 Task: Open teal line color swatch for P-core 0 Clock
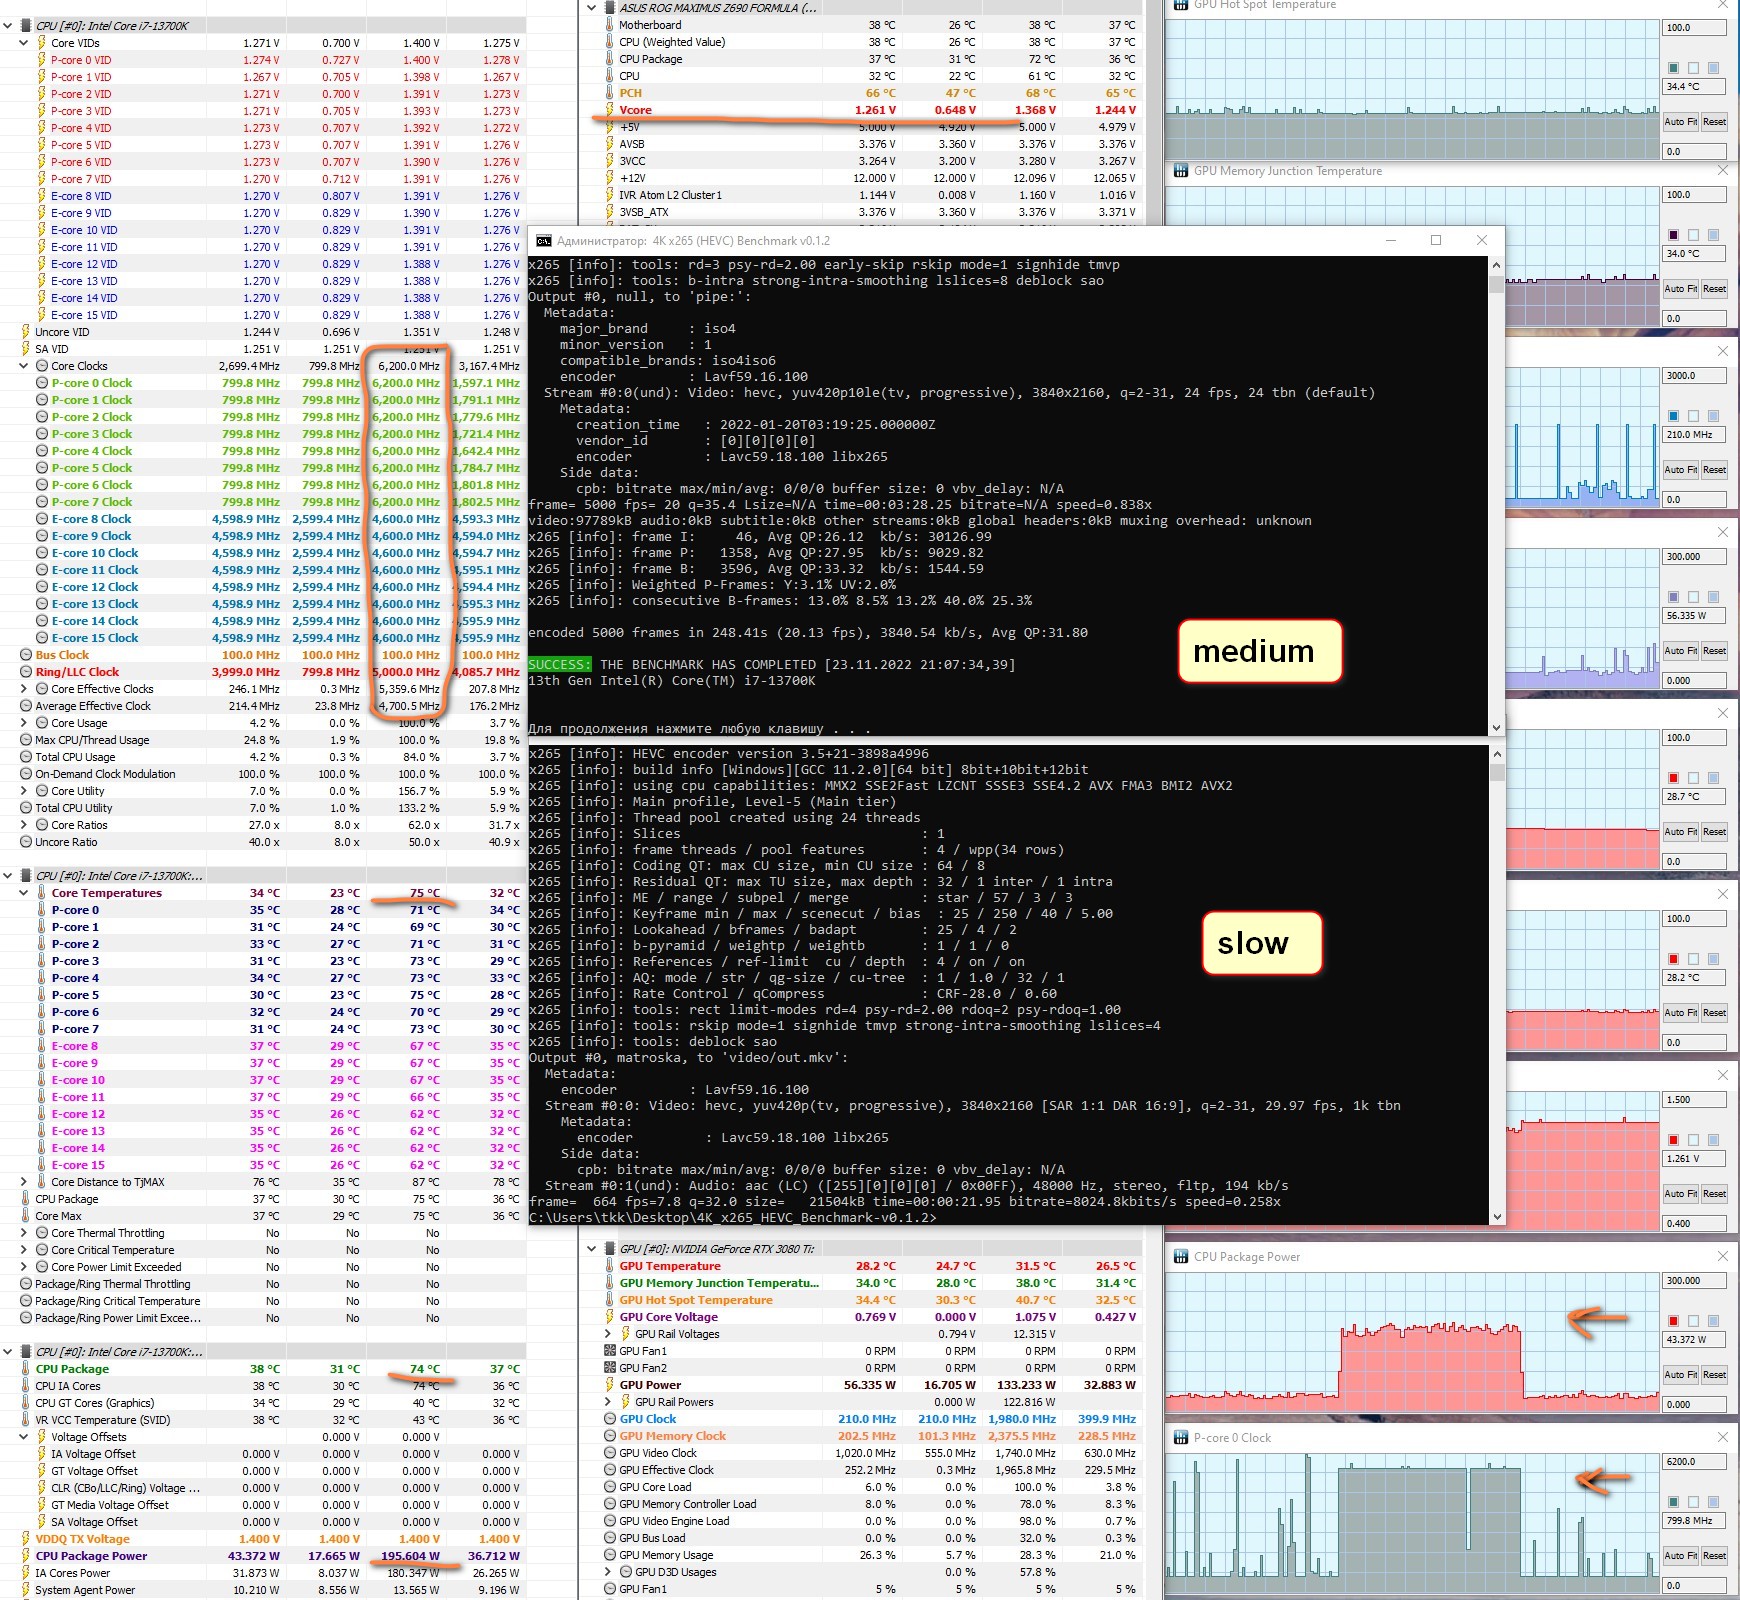(1673, 1502)
